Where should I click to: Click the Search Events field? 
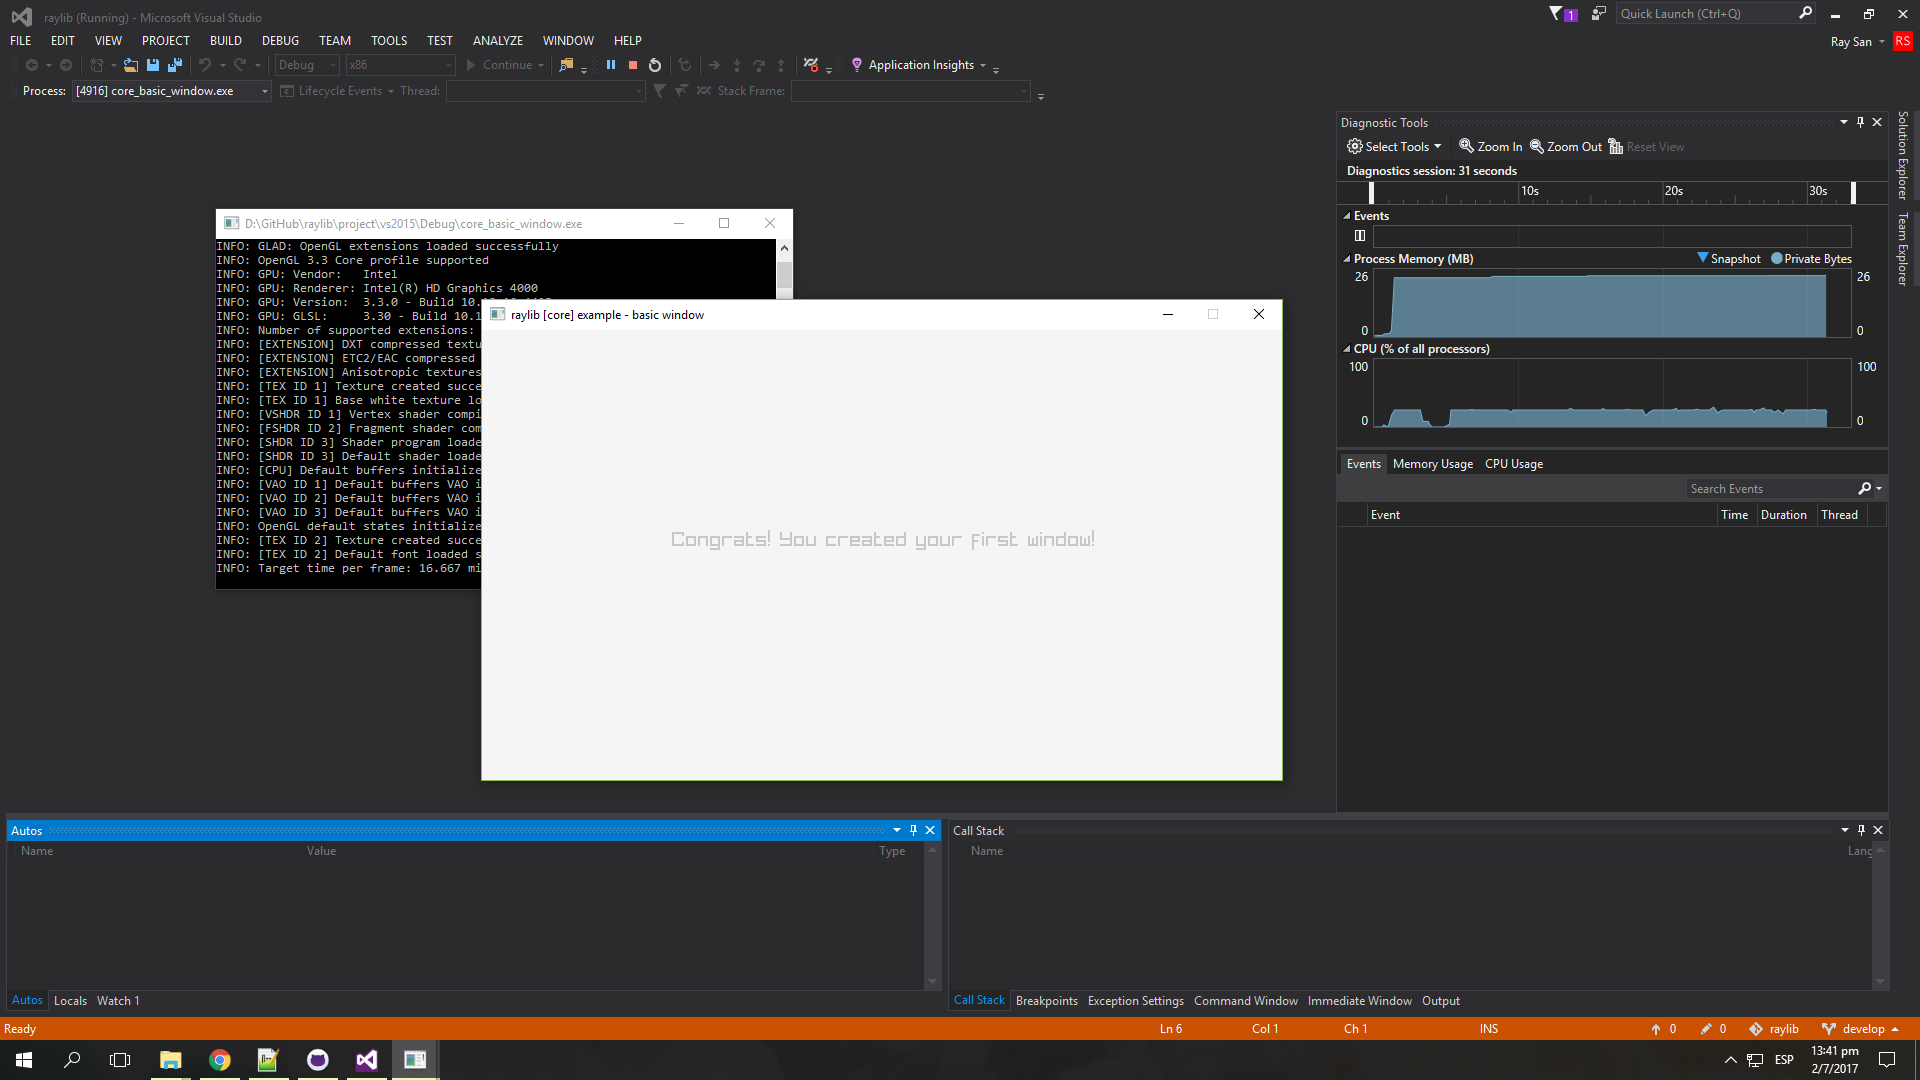click(x=1770, y=488)
